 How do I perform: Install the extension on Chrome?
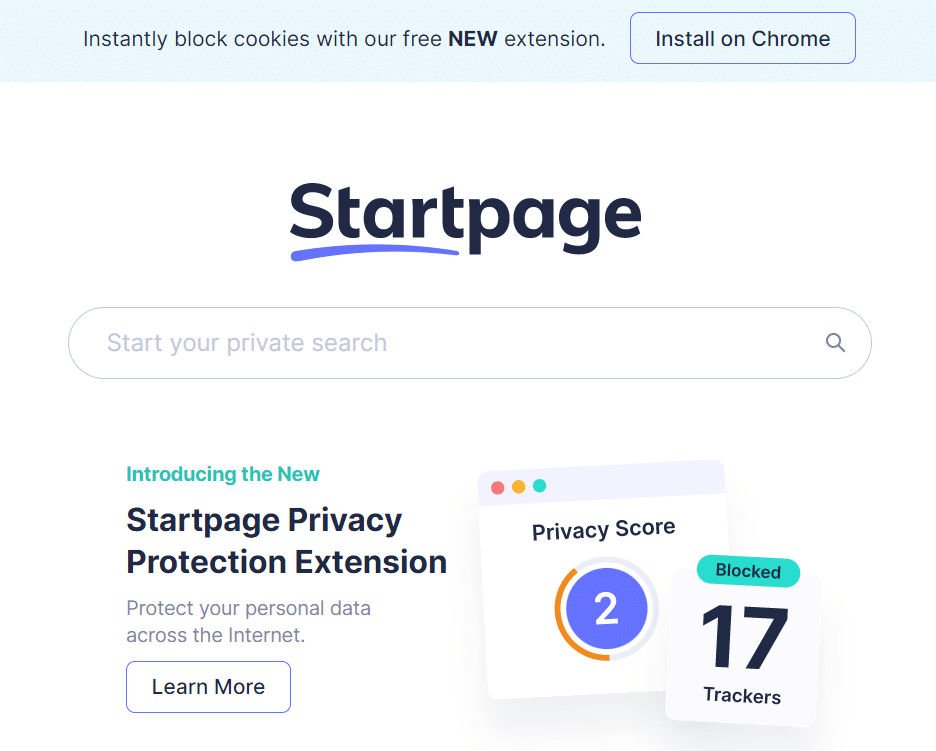point(743,38)
